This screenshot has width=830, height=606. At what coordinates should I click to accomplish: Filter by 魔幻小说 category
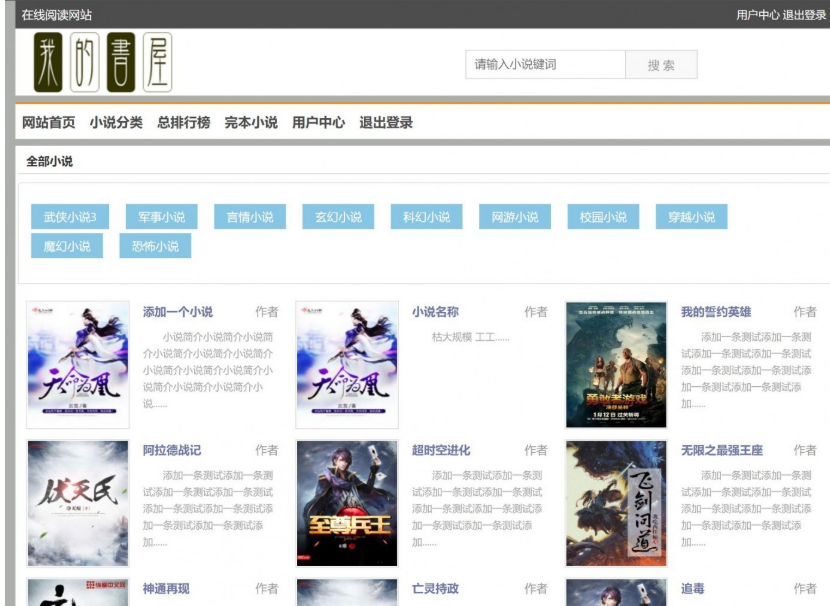click(67, 246)
